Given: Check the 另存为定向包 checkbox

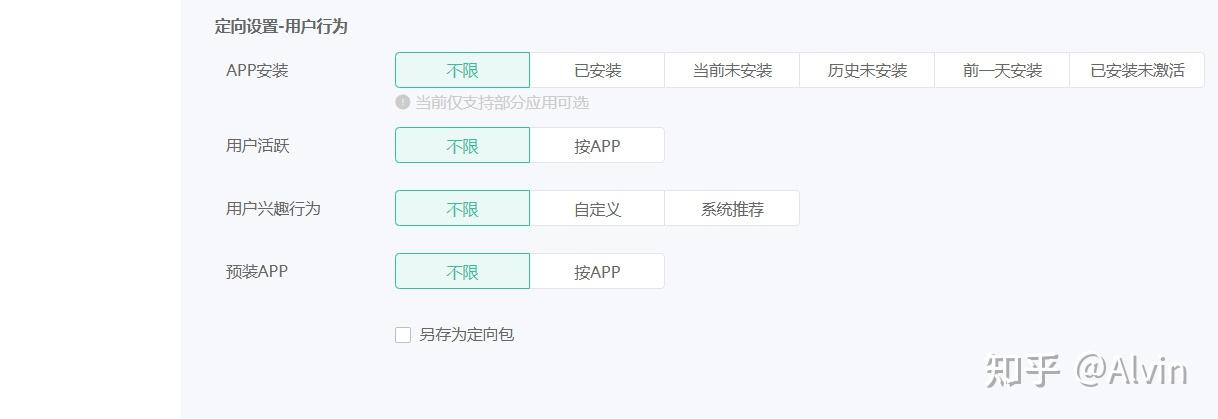Looking at the screenshot, I should coord(403,335).
